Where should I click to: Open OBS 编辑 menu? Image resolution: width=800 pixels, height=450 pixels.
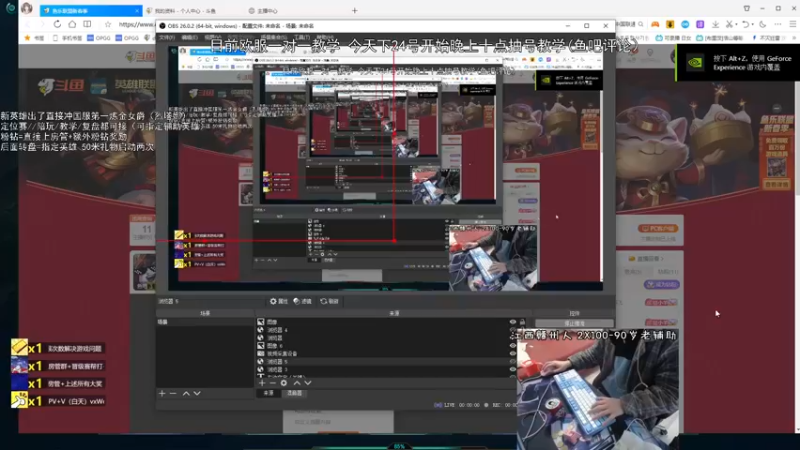[x=189, y=37]
